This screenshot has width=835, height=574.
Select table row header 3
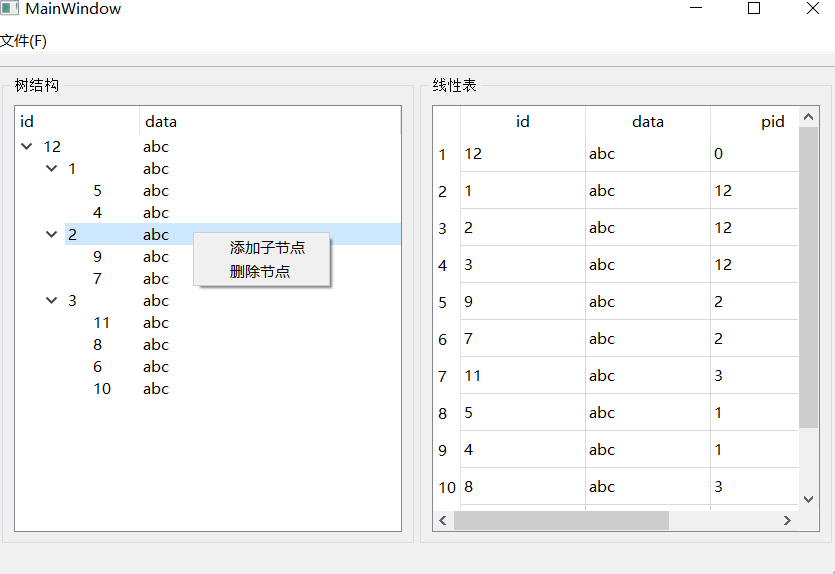pos(447,228)
